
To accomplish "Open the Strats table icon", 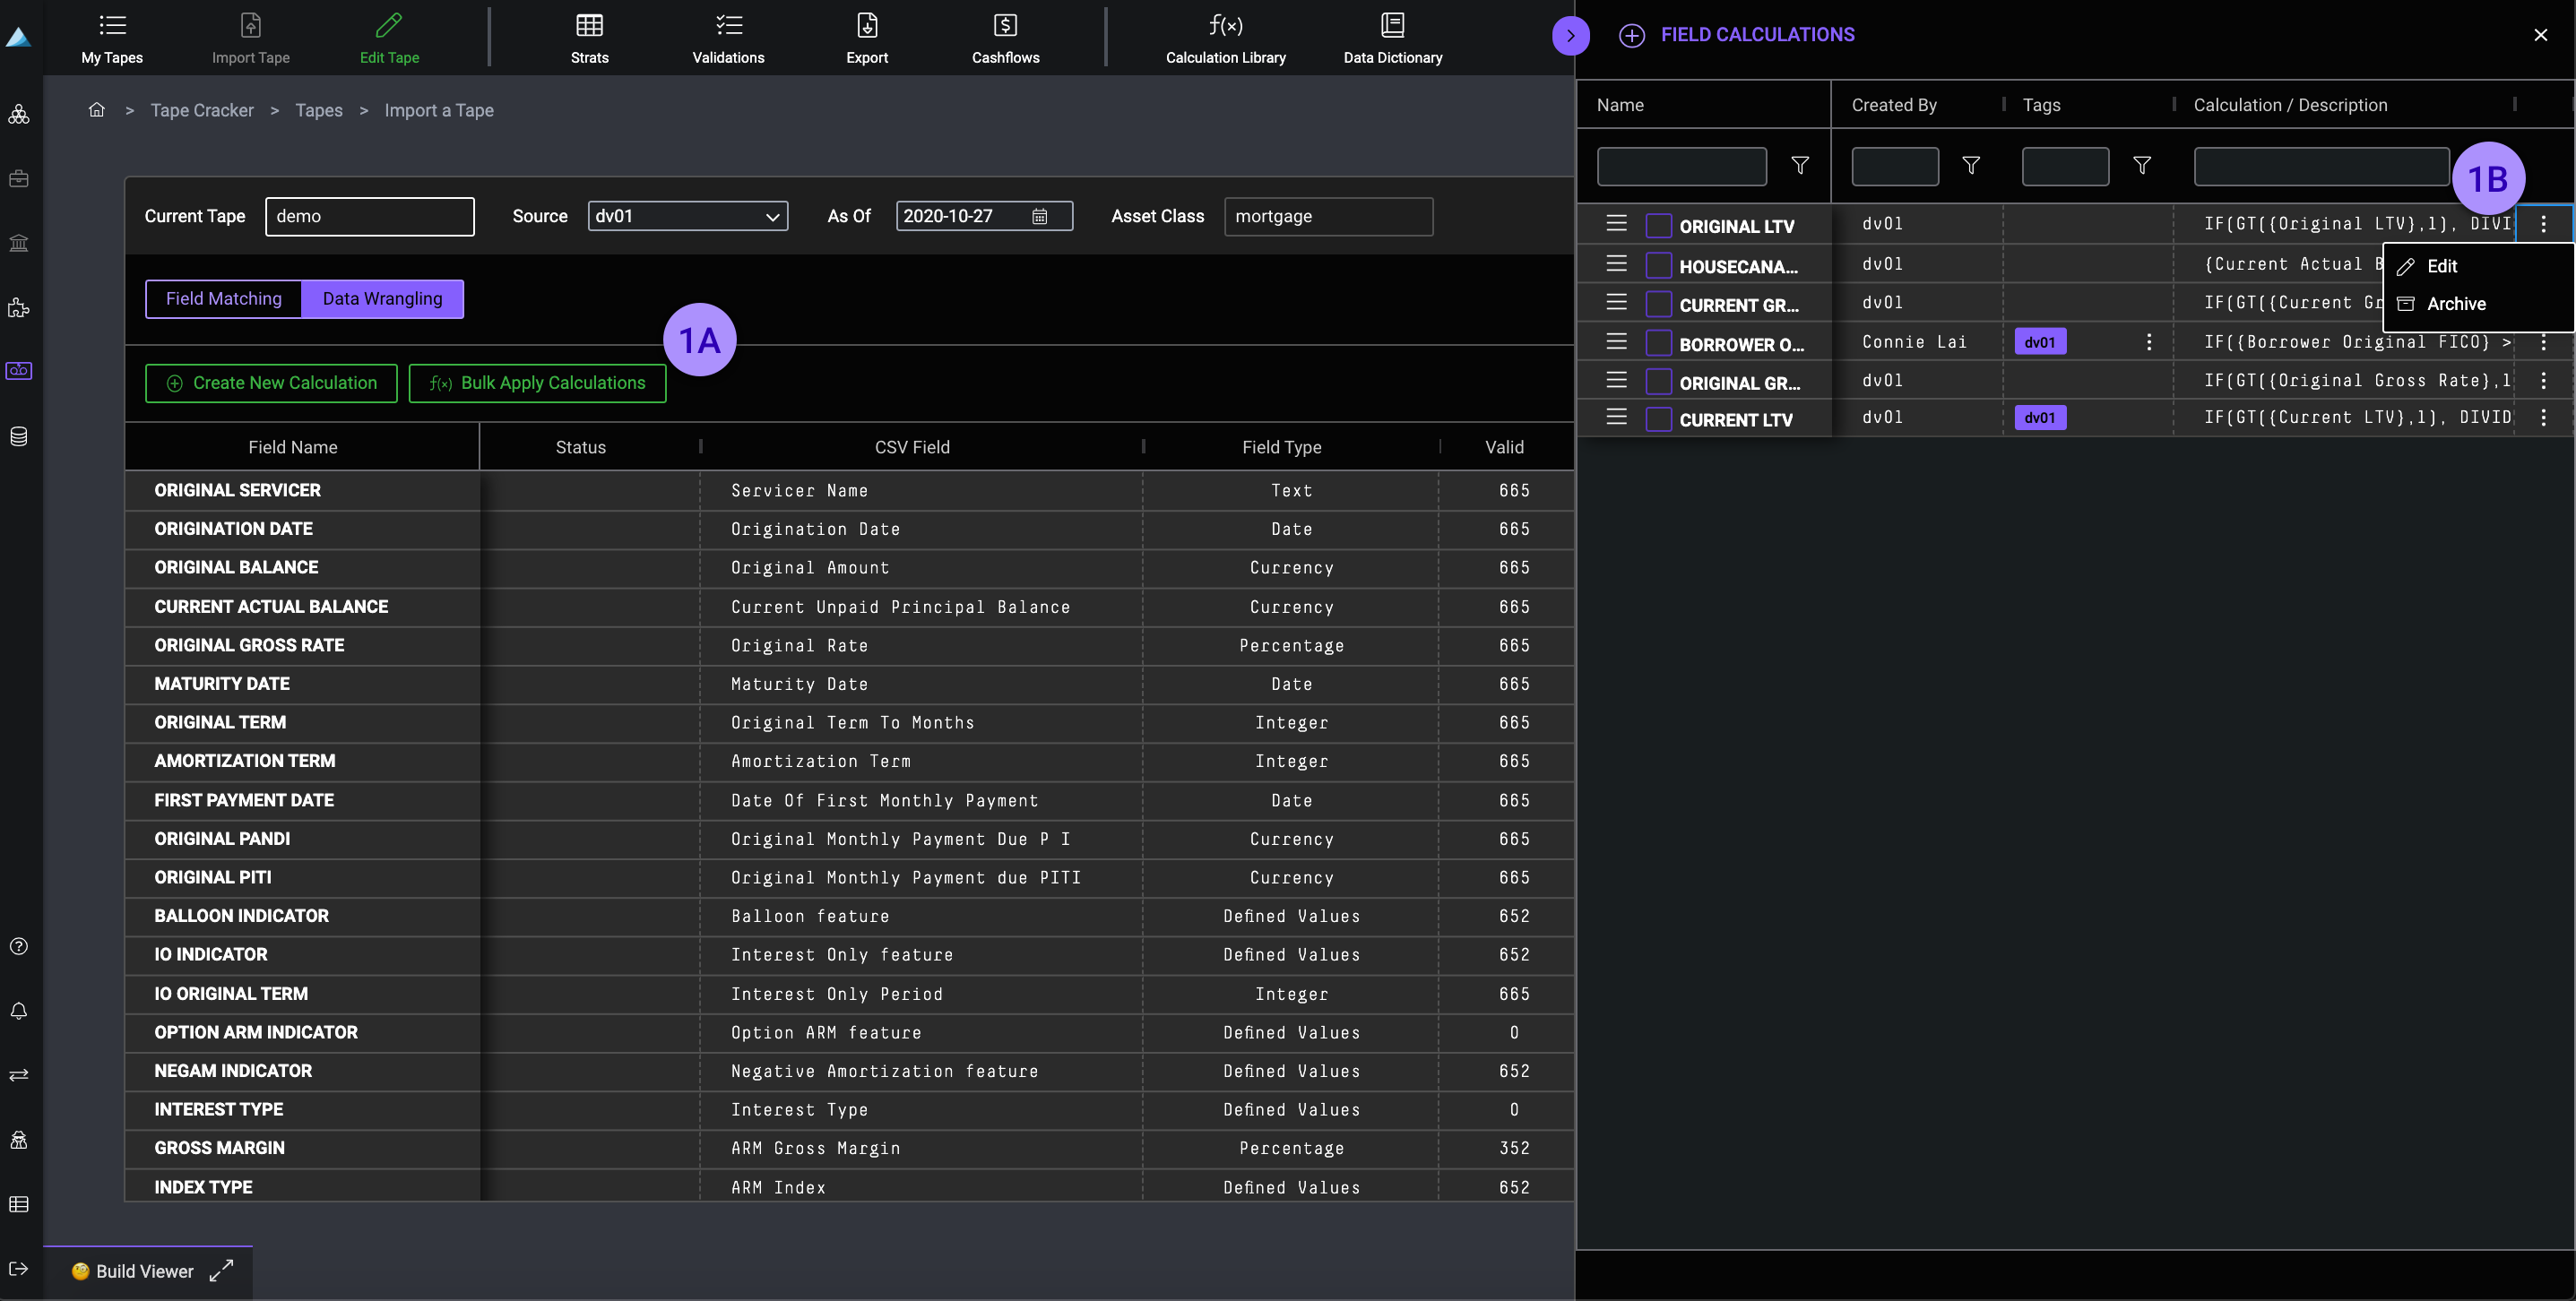I will [x=589, y=26].
